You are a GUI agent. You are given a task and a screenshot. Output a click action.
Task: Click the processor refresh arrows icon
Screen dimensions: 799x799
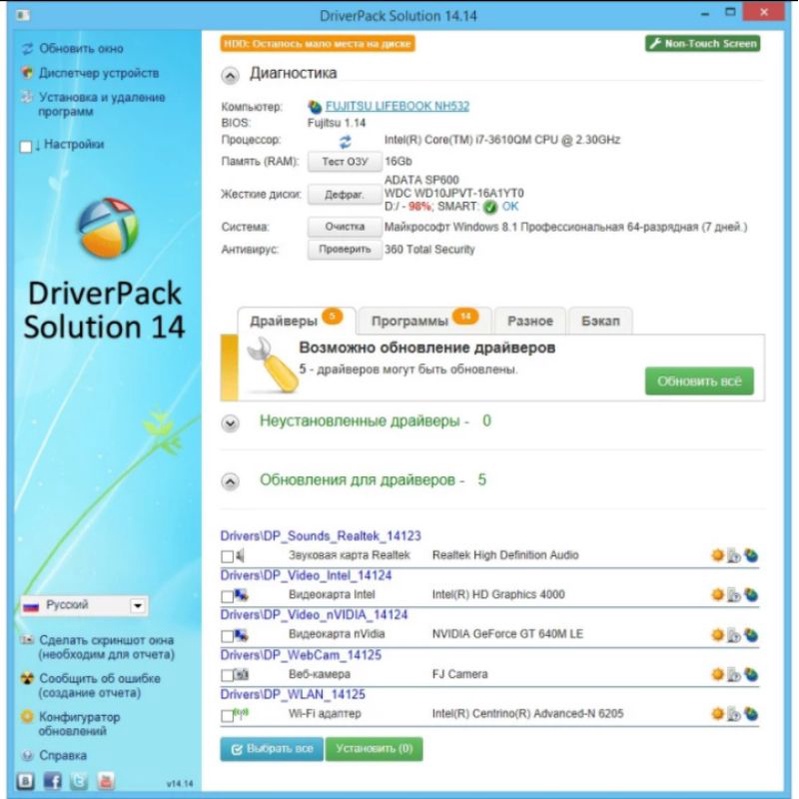coord(345,141)
